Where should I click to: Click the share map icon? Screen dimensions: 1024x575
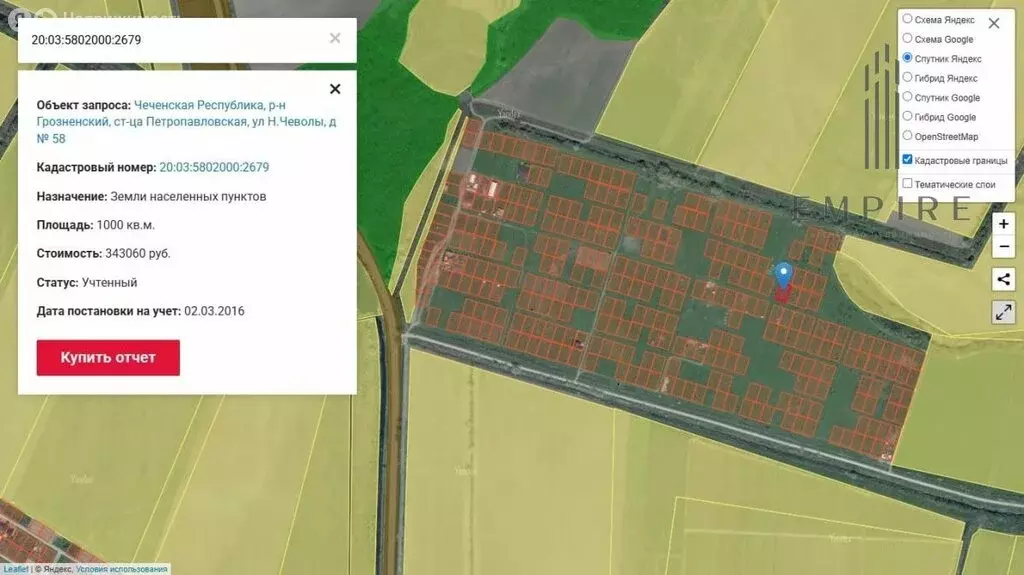coord(1003,279)
